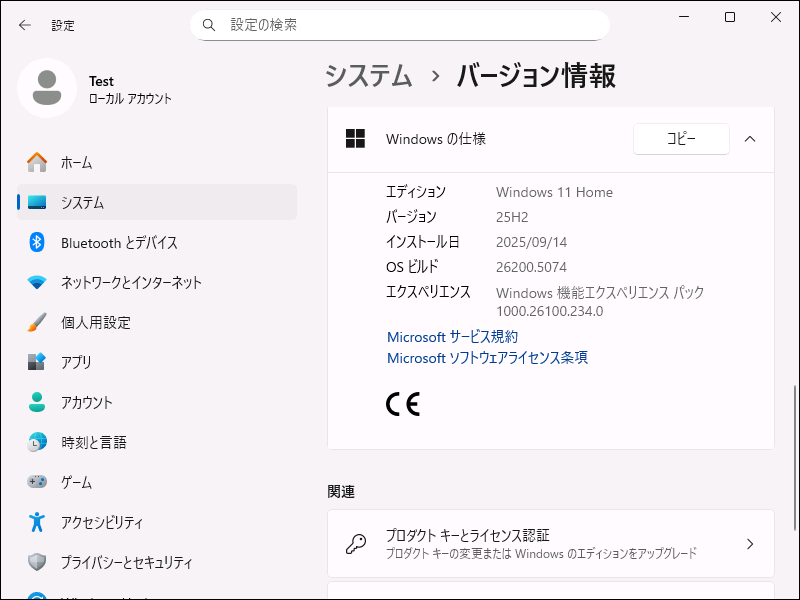The width and height of the screenshot is (800, 600).
Task: Click the Apps (アプリ) icon
Action: [x=37, y=362]
